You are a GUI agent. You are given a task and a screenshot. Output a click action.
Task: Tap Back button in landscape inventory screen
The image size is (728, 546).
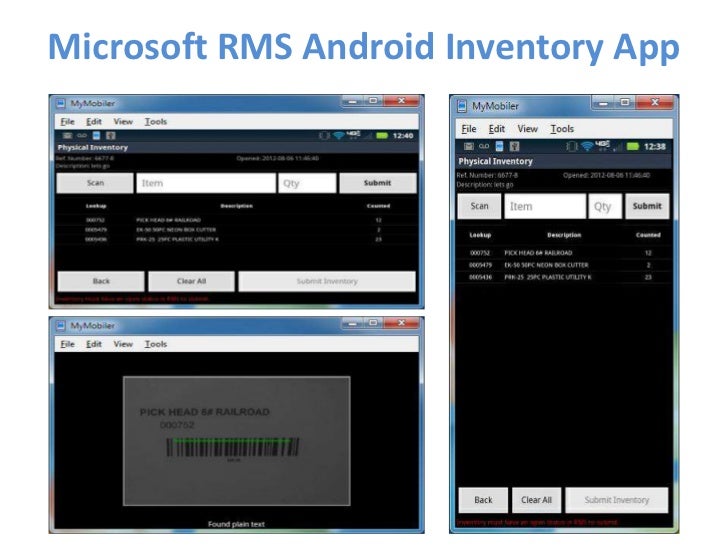point(101,281)
